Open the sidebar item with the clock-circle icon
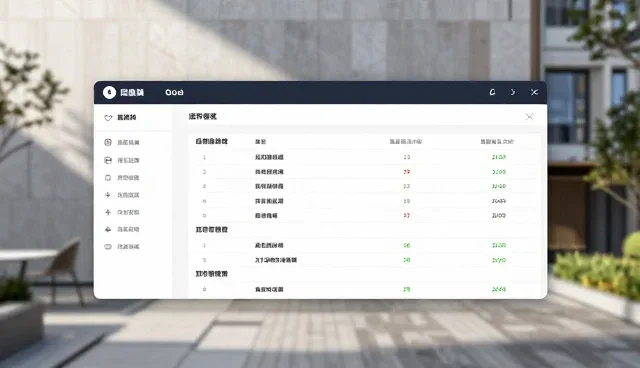640x368 pixels. 122,142
